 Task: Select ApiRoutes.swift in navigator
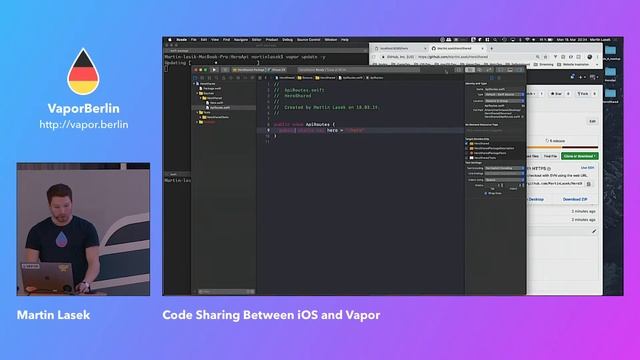[220, 108]
